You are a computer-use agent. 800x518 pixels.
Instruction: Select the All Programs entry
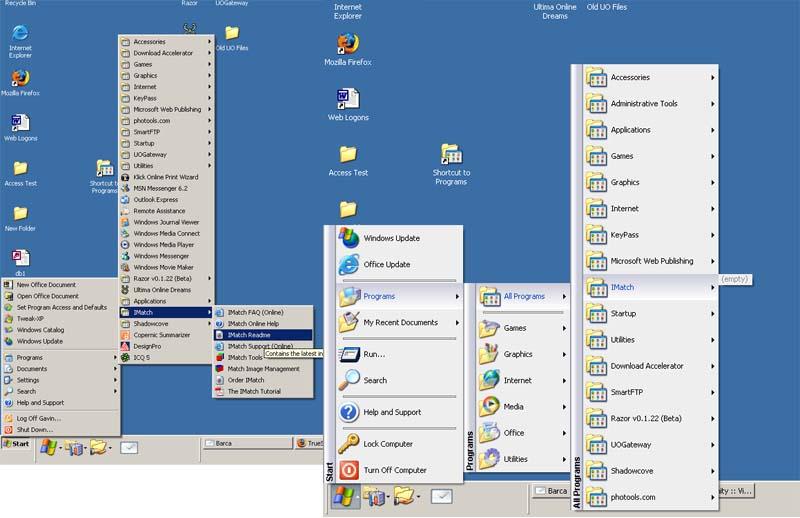(523, 296)
